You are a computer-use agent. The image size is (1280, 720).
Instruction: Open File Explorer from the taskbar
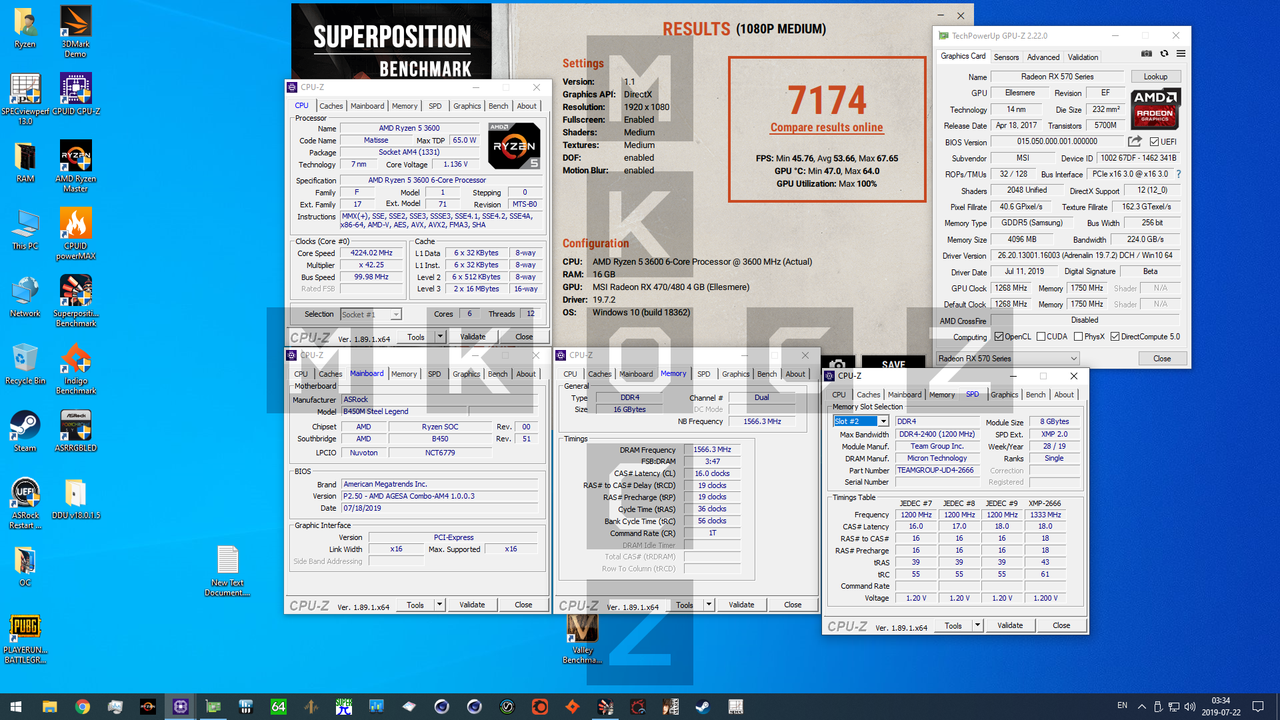[x=49, y=706]
